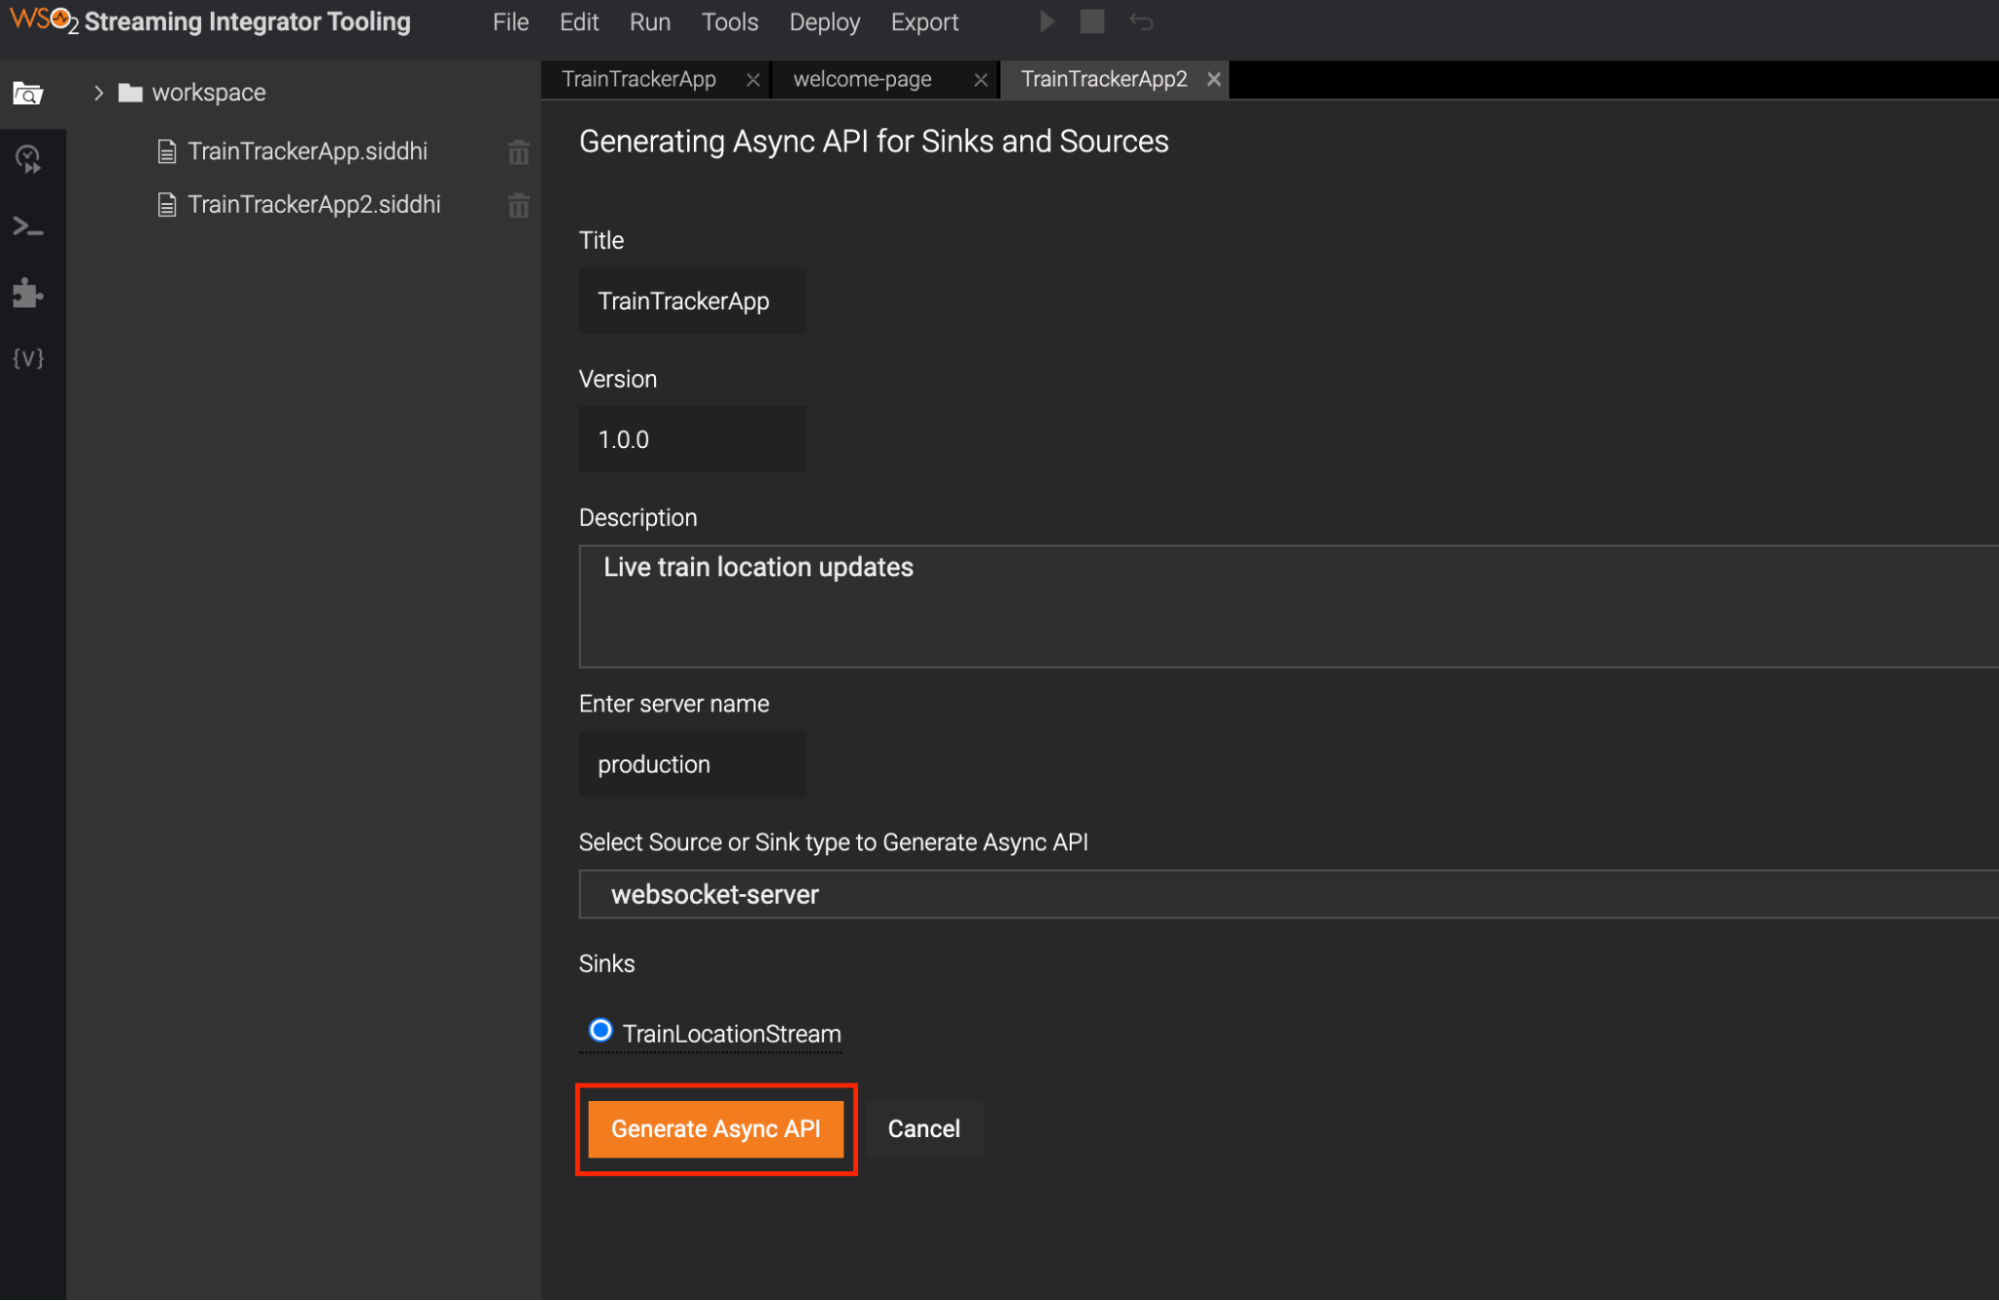Click the run play toolbar icon
Screen dimensions: 1999x1301
point(1046,22)
